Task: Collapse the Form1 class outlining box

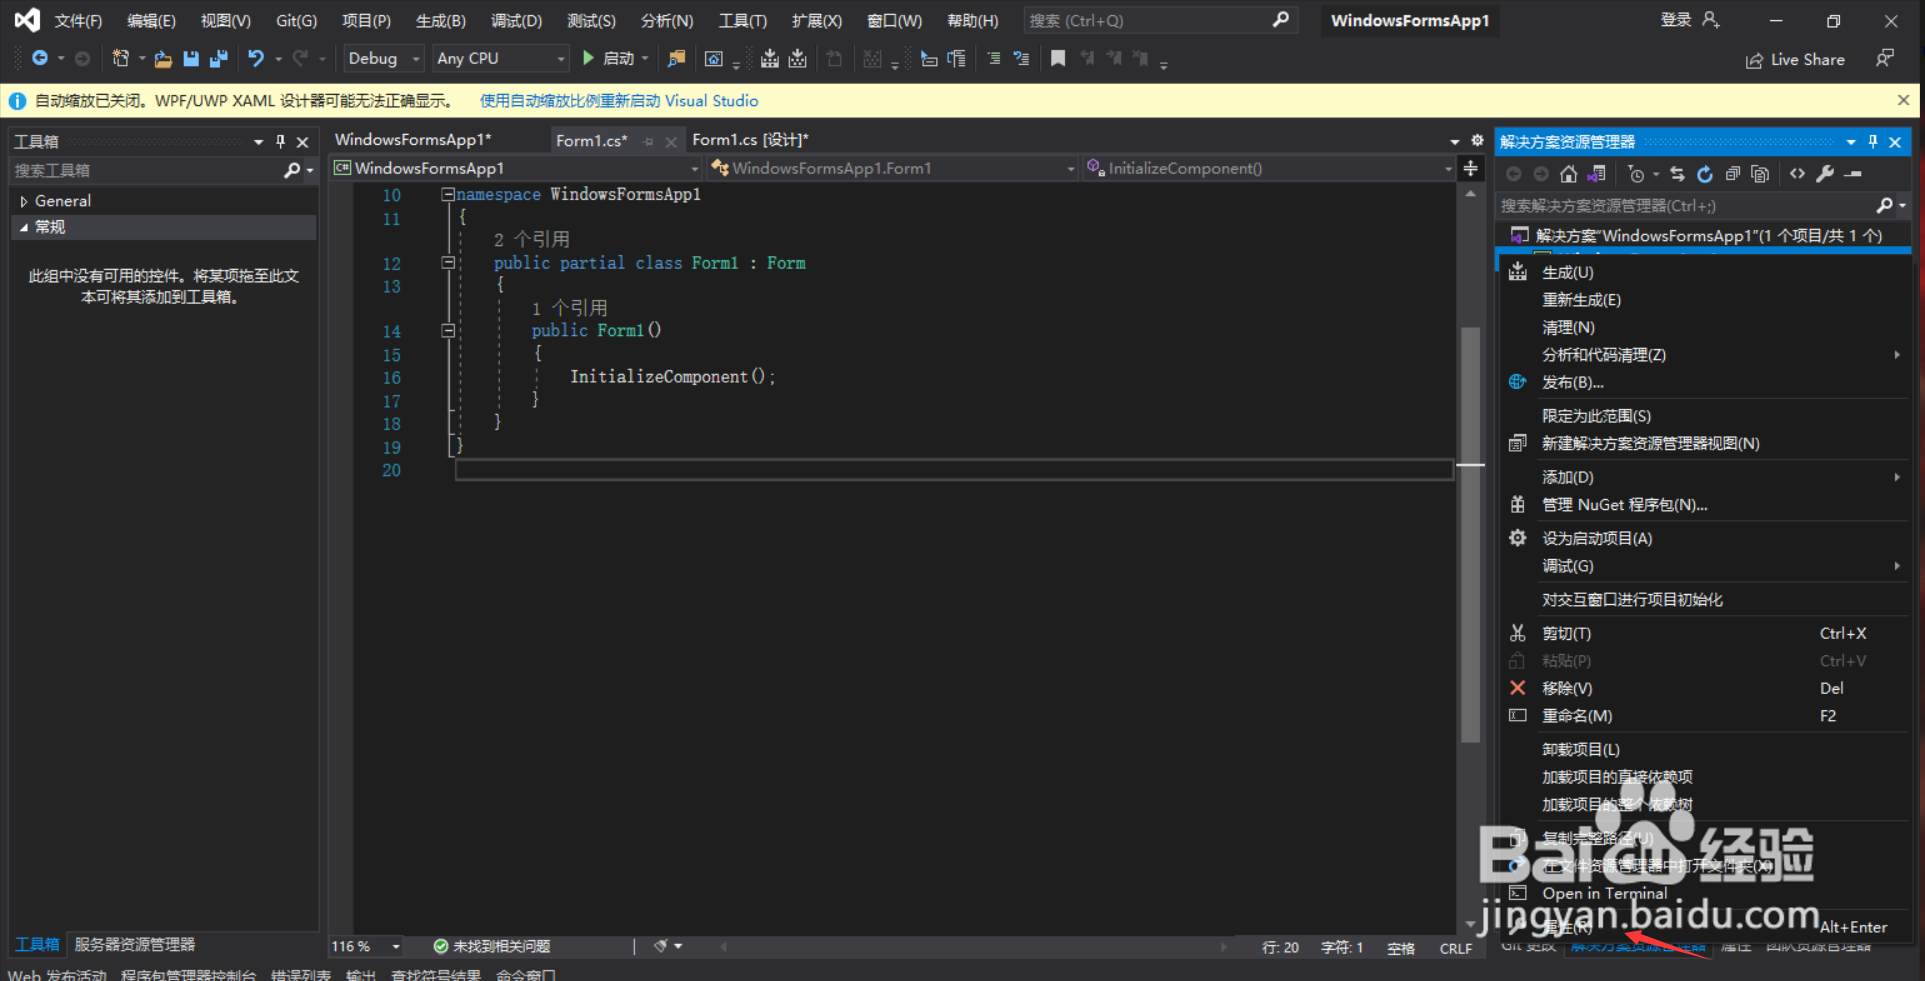Action: pyautogui.click(x=448, y=263)
